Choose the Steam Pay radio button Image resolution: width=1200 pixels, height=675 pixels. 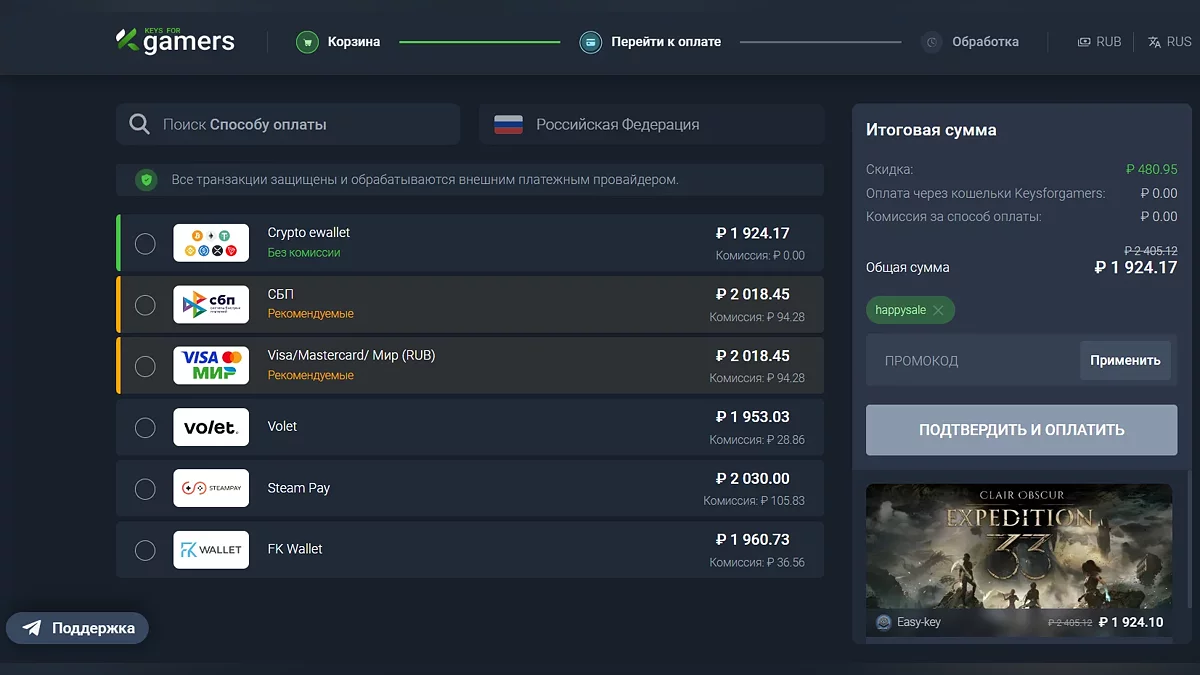coord(145,489)
